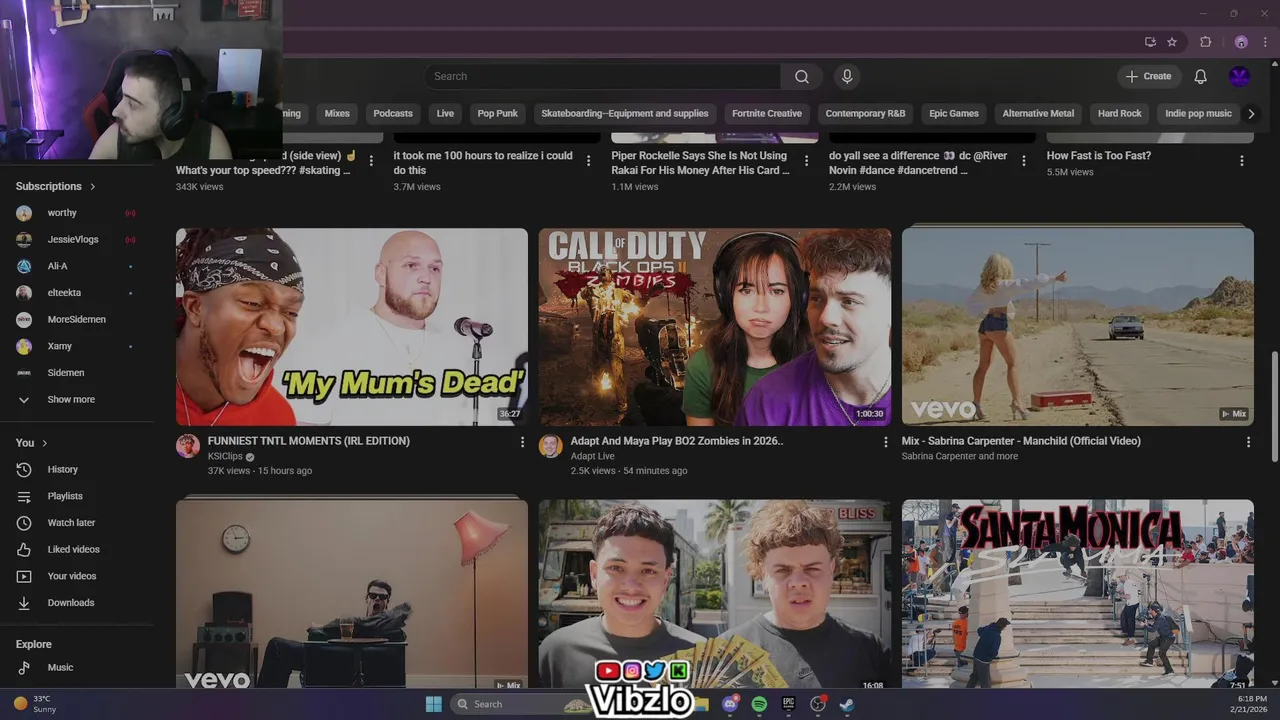Screen dimensions: 1280x720
Task: Open options menu for Sabrina Carpenter mix
Action: pos(1248,442)
